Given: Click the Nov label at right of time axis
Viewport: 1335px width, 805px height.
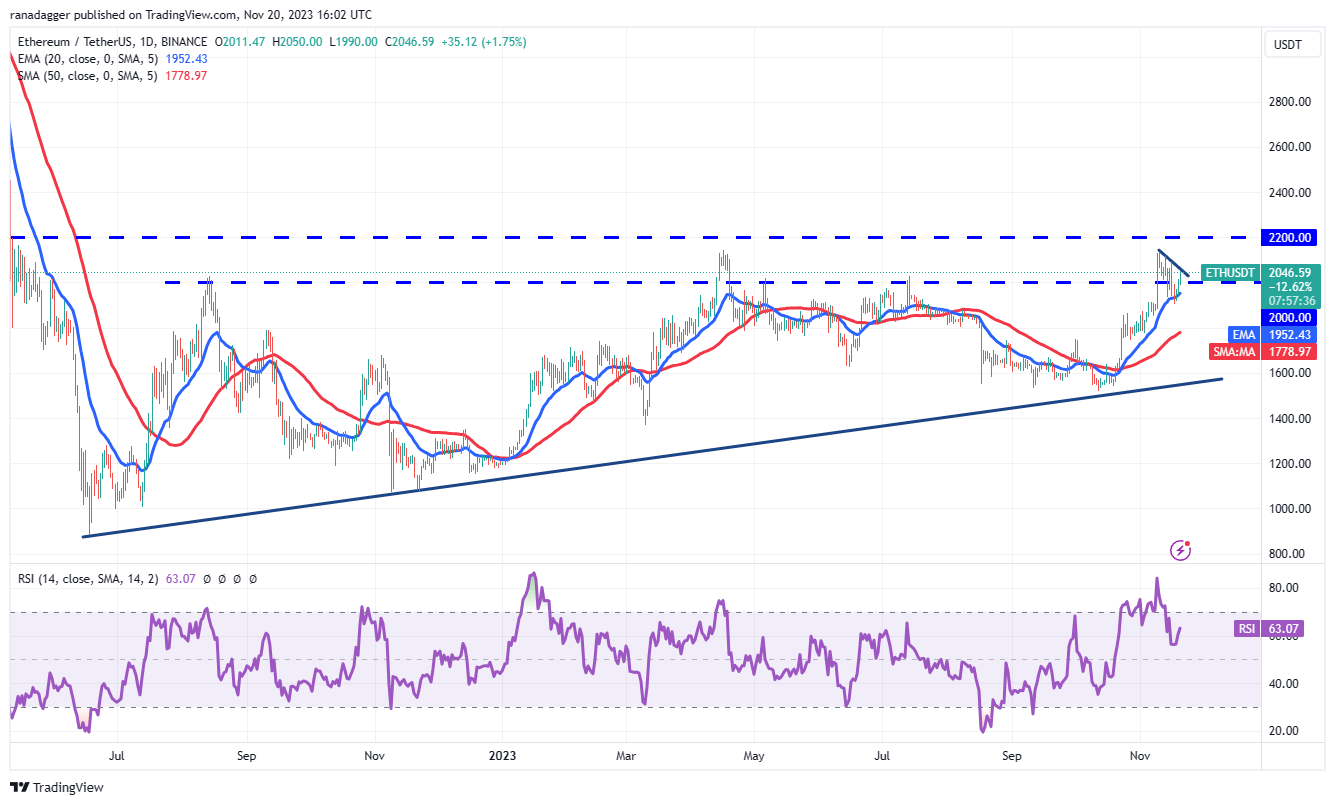Looking at the screenshot, I should point(1140,757).
